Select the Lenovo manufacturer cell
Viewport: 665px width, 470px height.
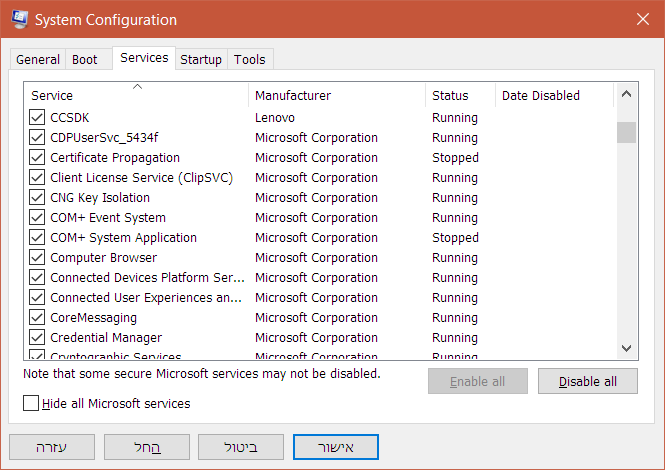275,118
